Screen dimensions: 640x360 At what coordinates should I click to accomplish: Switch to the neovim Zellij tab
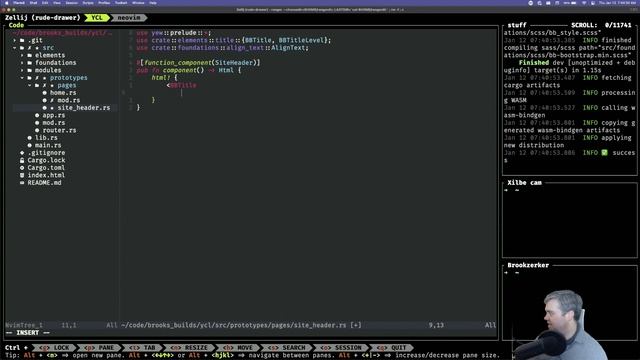129,18
